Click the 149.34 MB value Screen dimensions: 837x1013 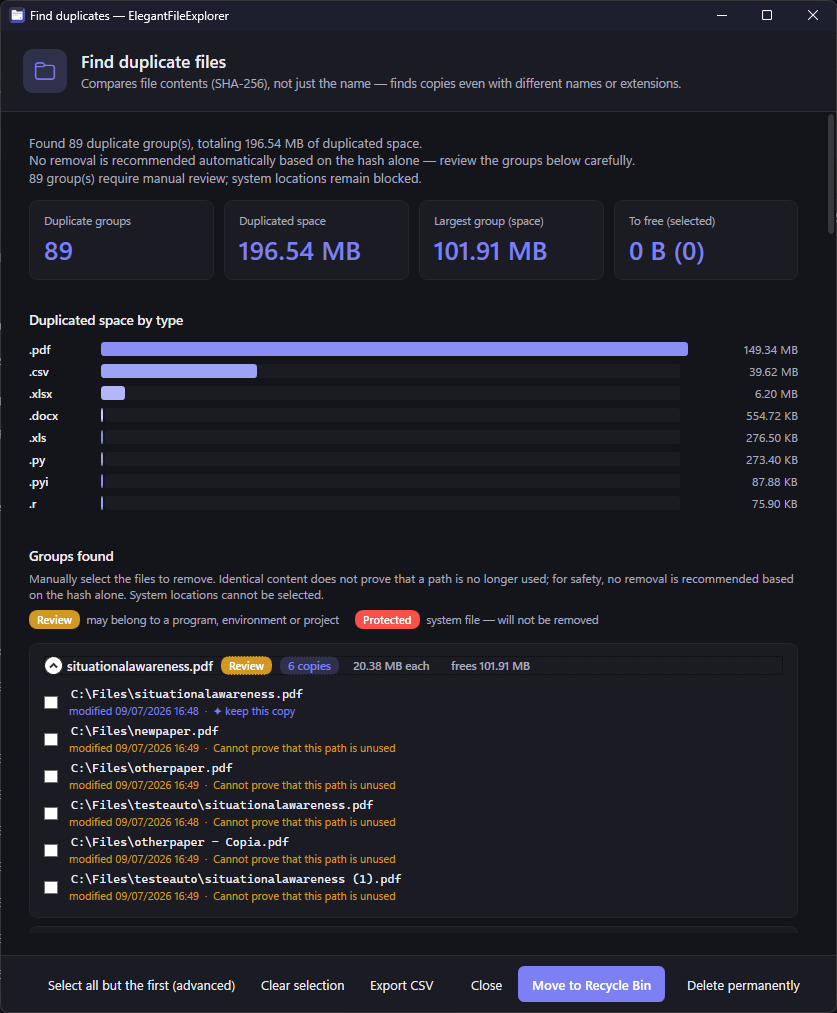coord(770,350)
